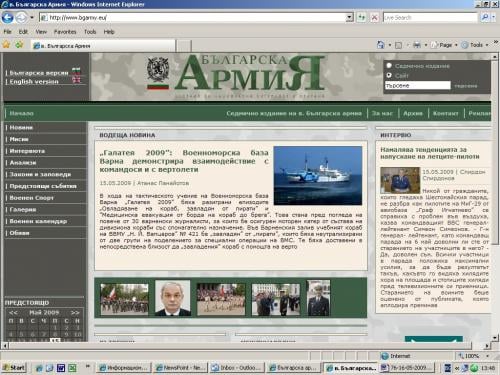Click the empty new tab button
Image resolution: width=500 pixels, height=375 pixels.
[x=183, y=46]
